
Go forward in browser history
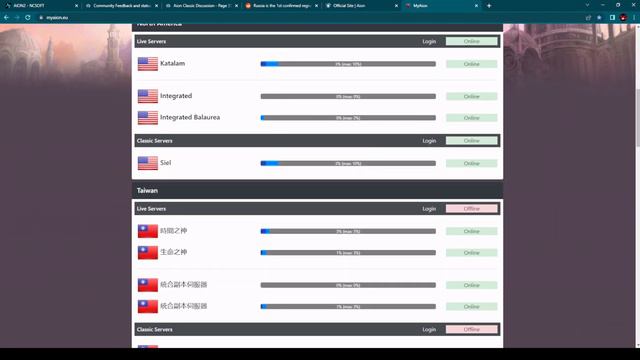point(17,18)
